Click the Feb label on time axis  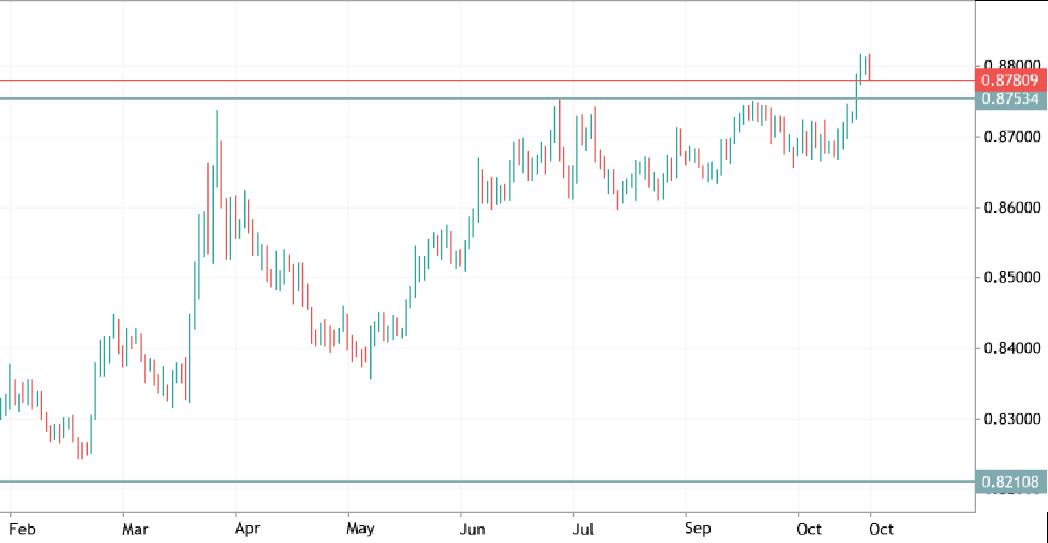[21, 528]
